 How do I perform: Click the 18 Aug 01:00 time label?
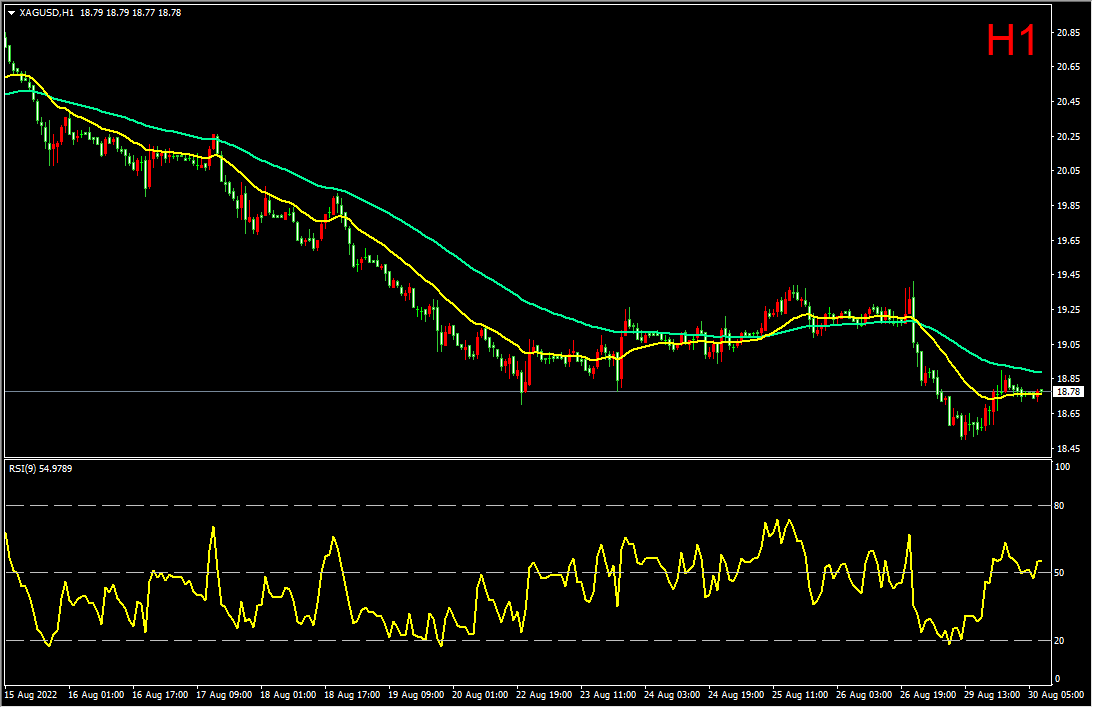pos(288,695)
